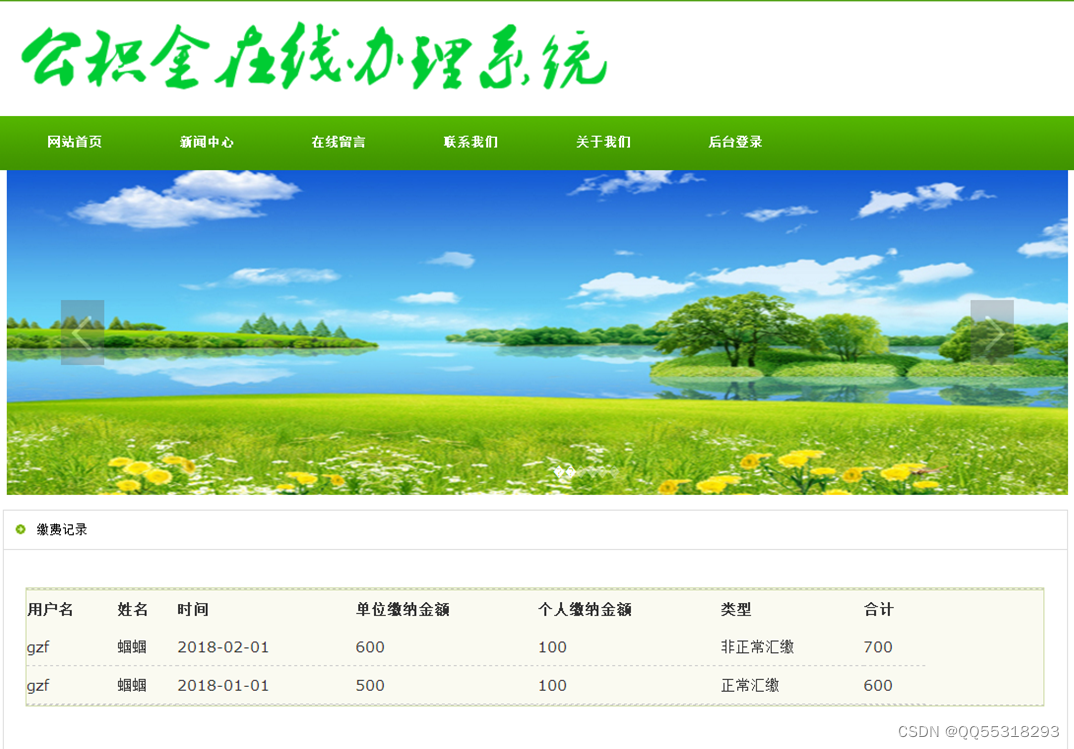
Task: Click the 500 unit payment amount
Action: coord(370,685)
